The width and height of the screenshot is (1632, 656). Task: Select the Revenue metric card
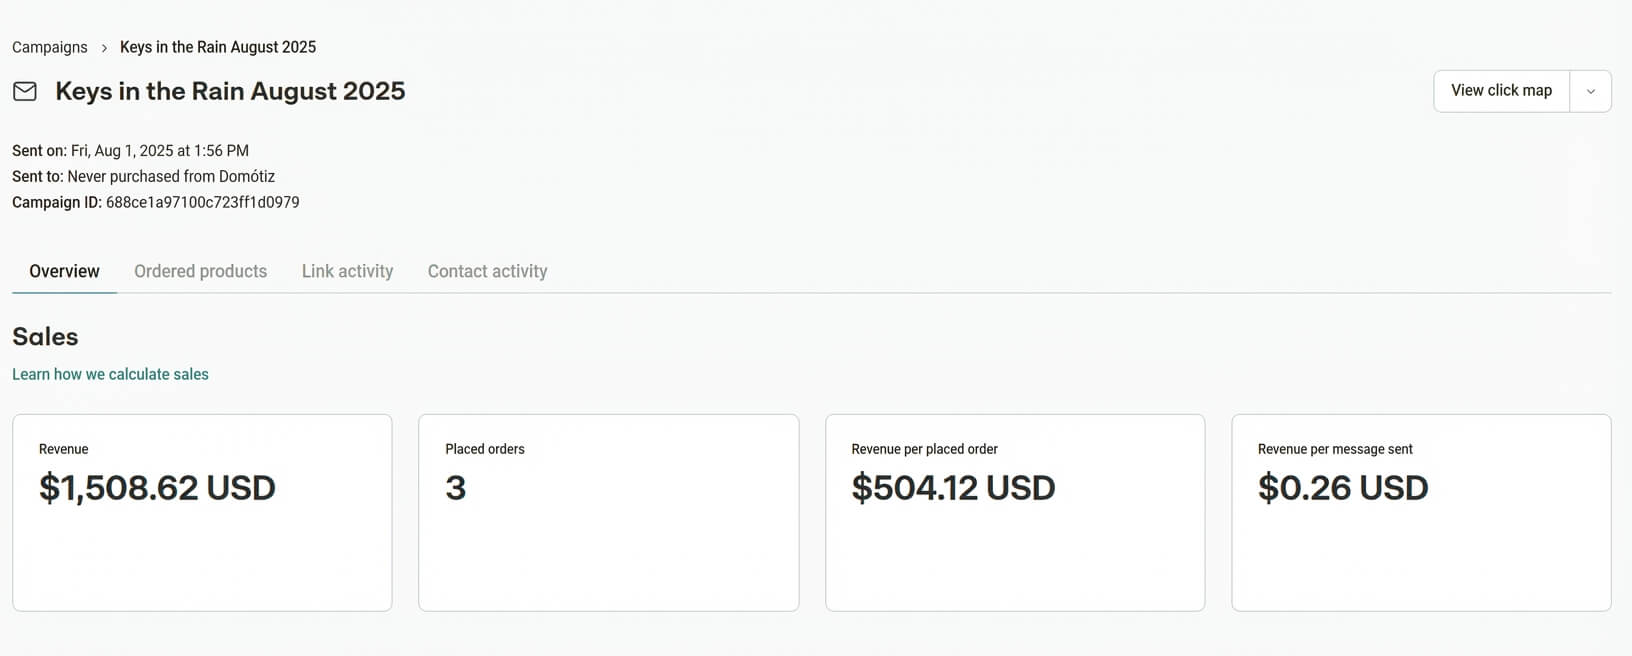click(x=202, y=512)
